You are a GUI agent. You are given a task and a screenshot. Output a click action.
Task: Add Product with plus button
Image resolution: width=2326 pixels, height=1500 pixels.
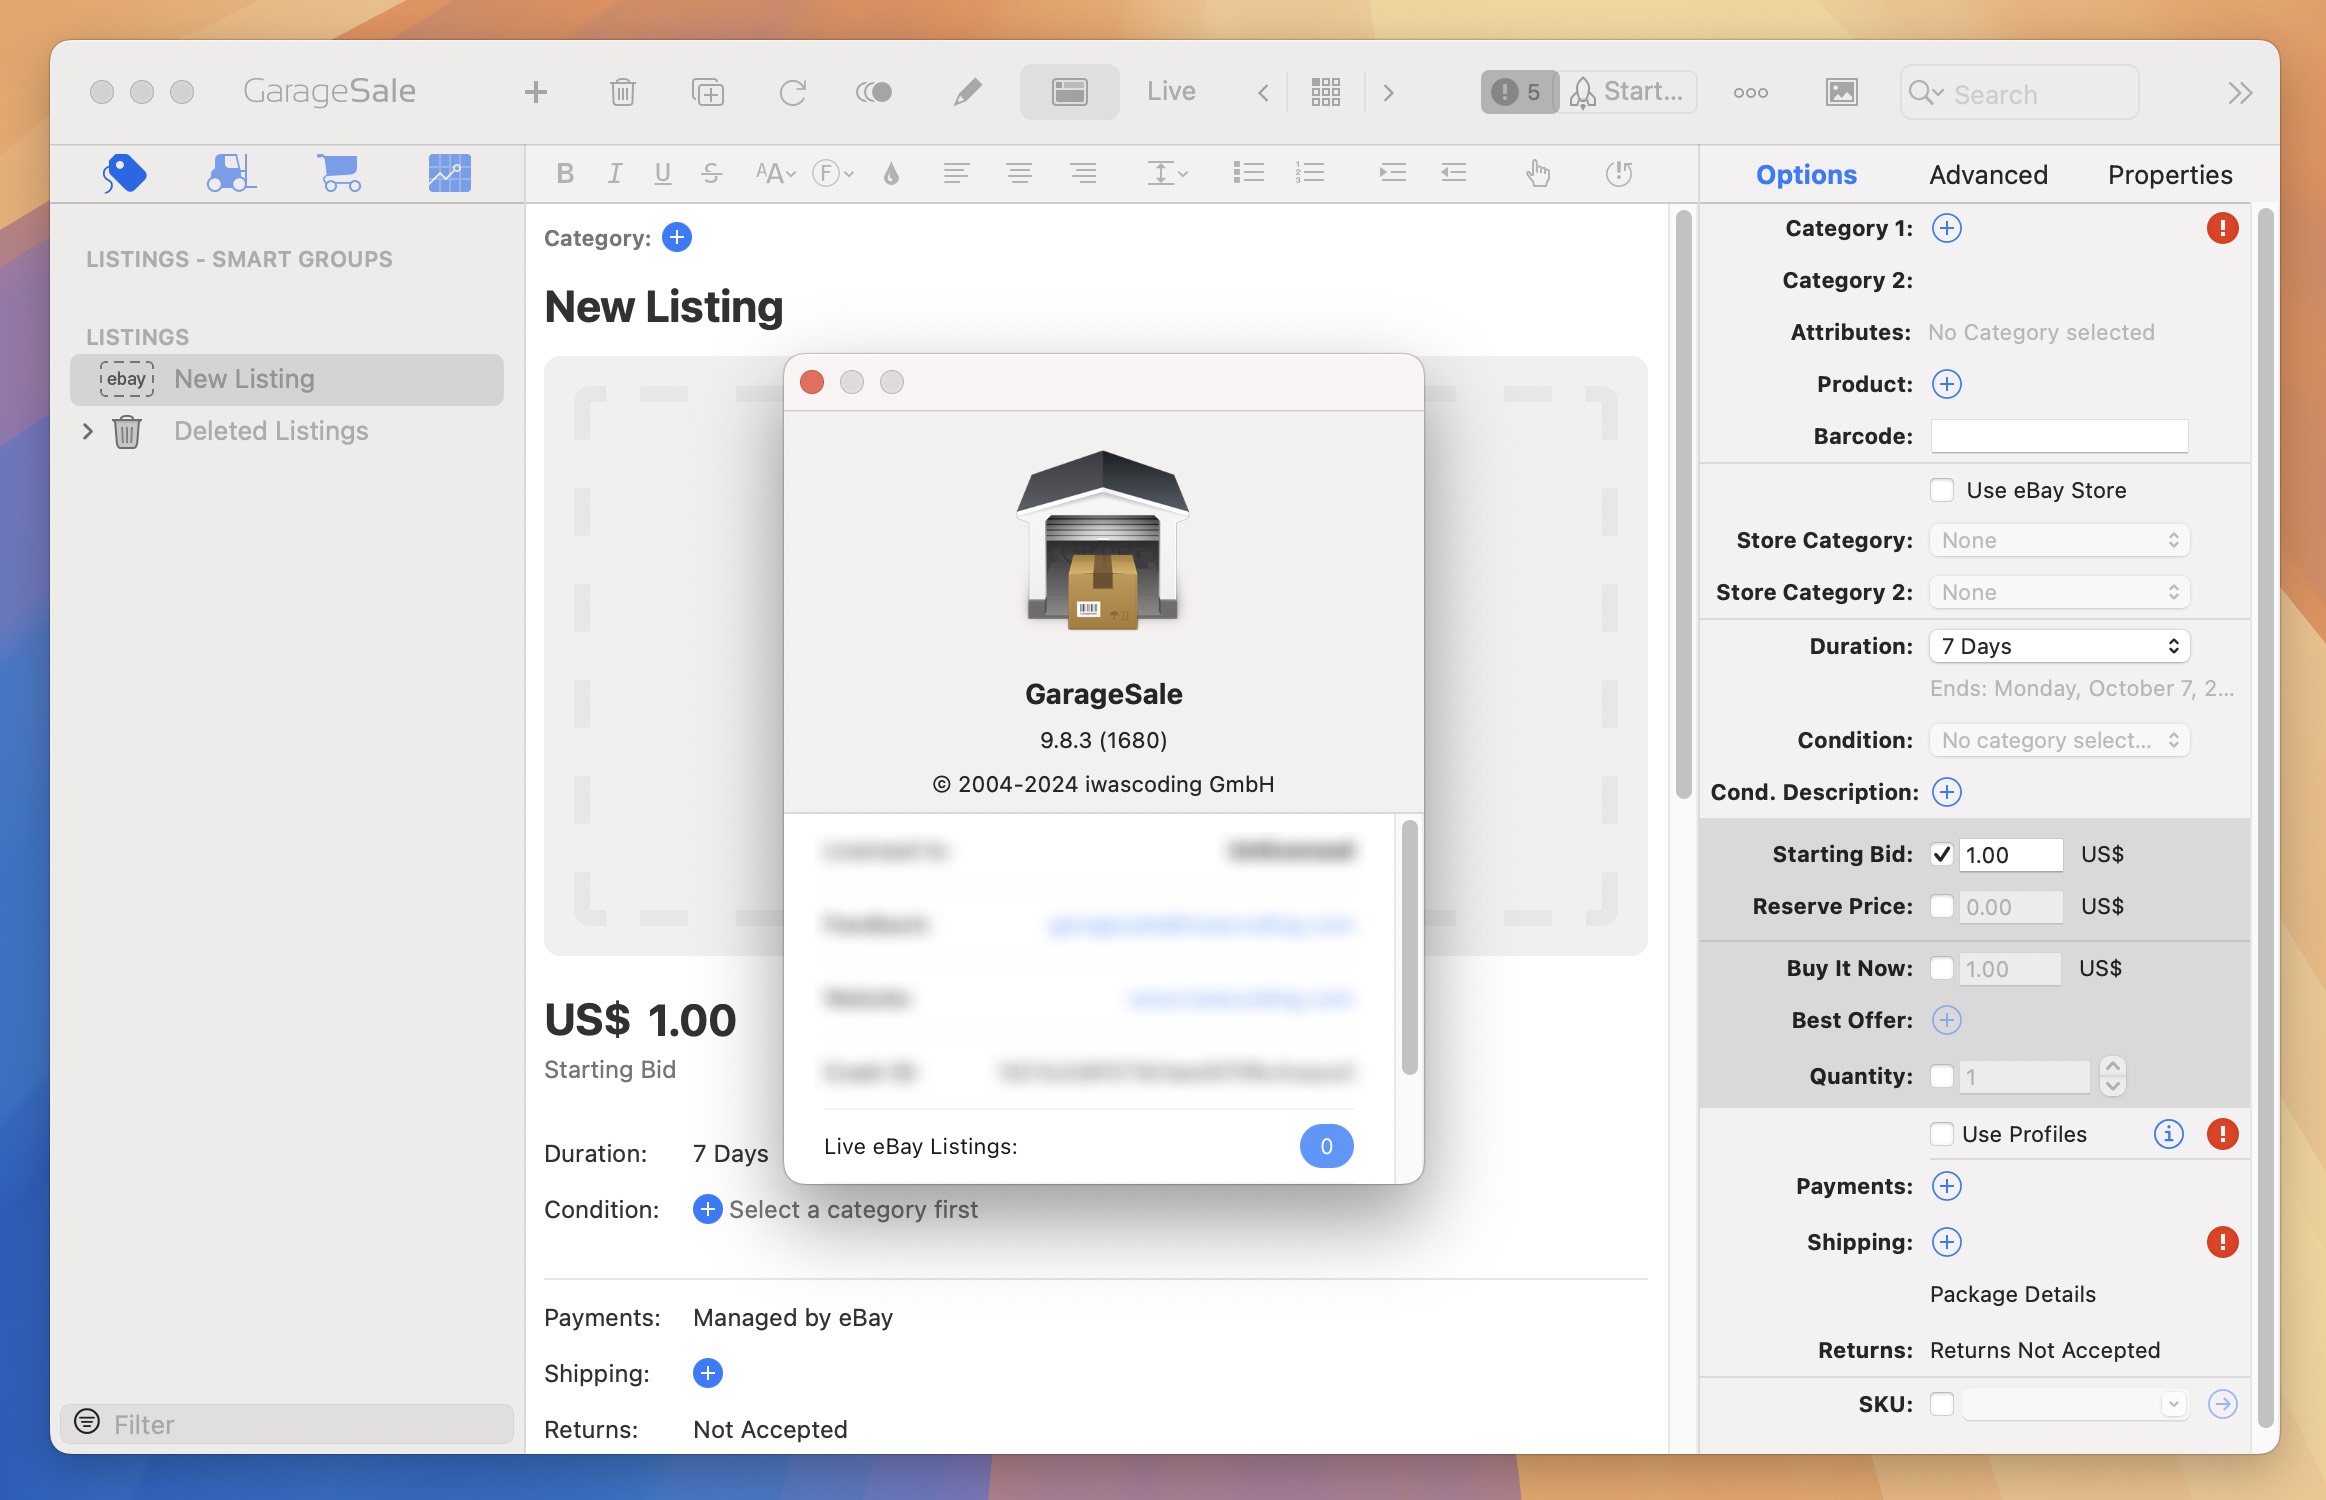pos(1946,384)
